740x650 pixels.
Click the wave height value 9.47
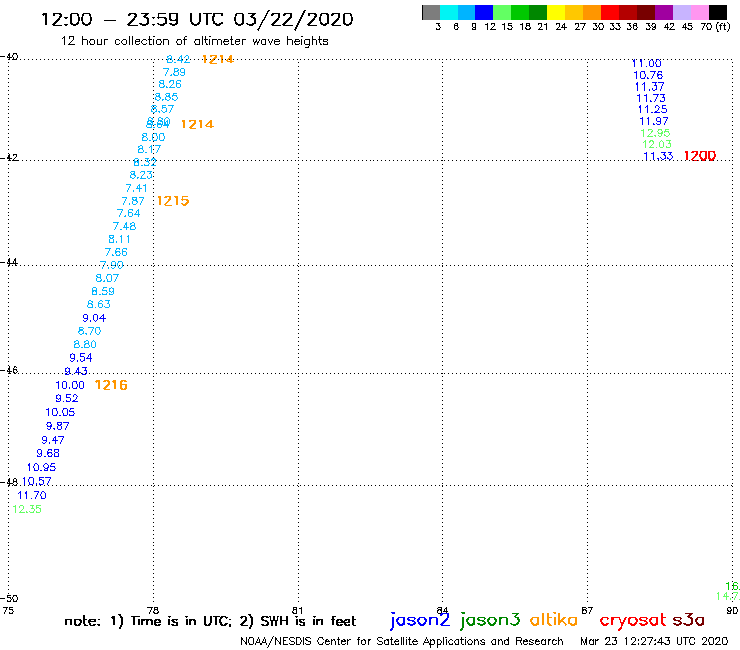(x=53, y=440)
